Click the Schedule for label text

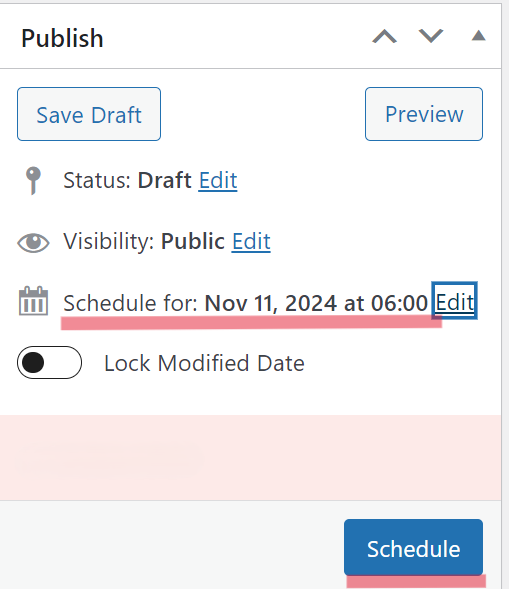point(130,303)
